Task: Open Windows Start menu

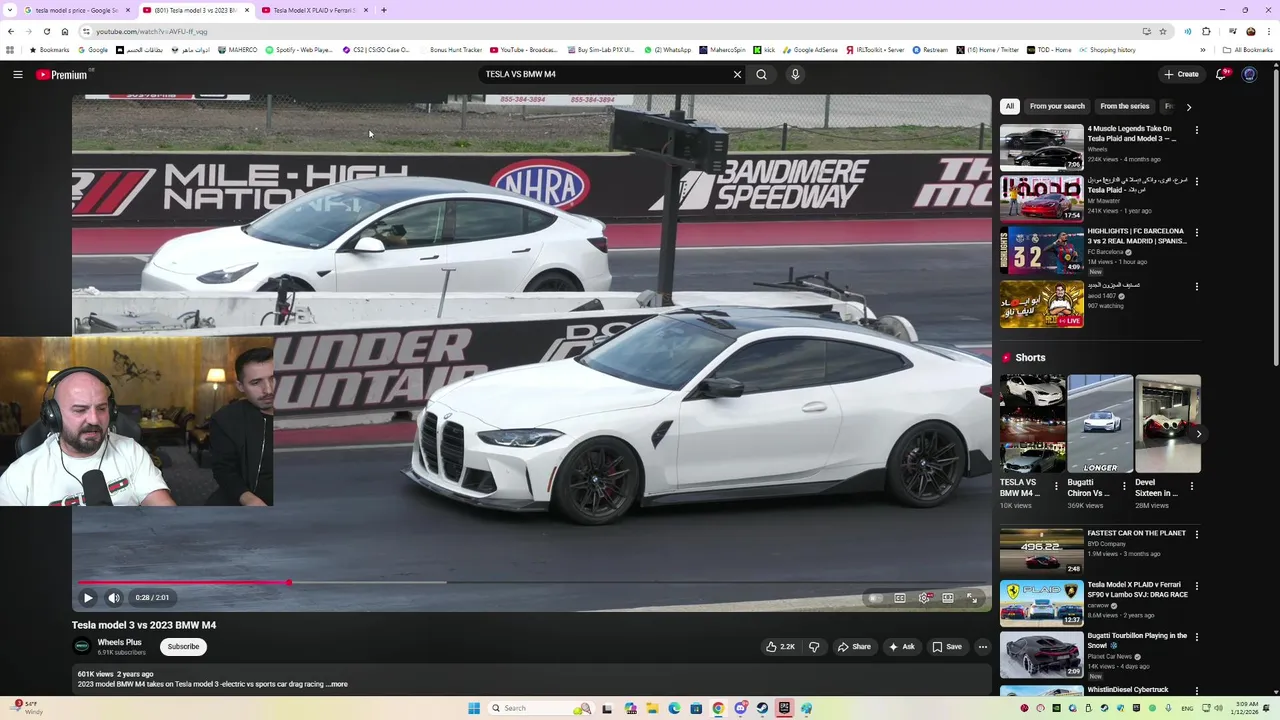Action: pyautogui.click(x=474, y=708)
